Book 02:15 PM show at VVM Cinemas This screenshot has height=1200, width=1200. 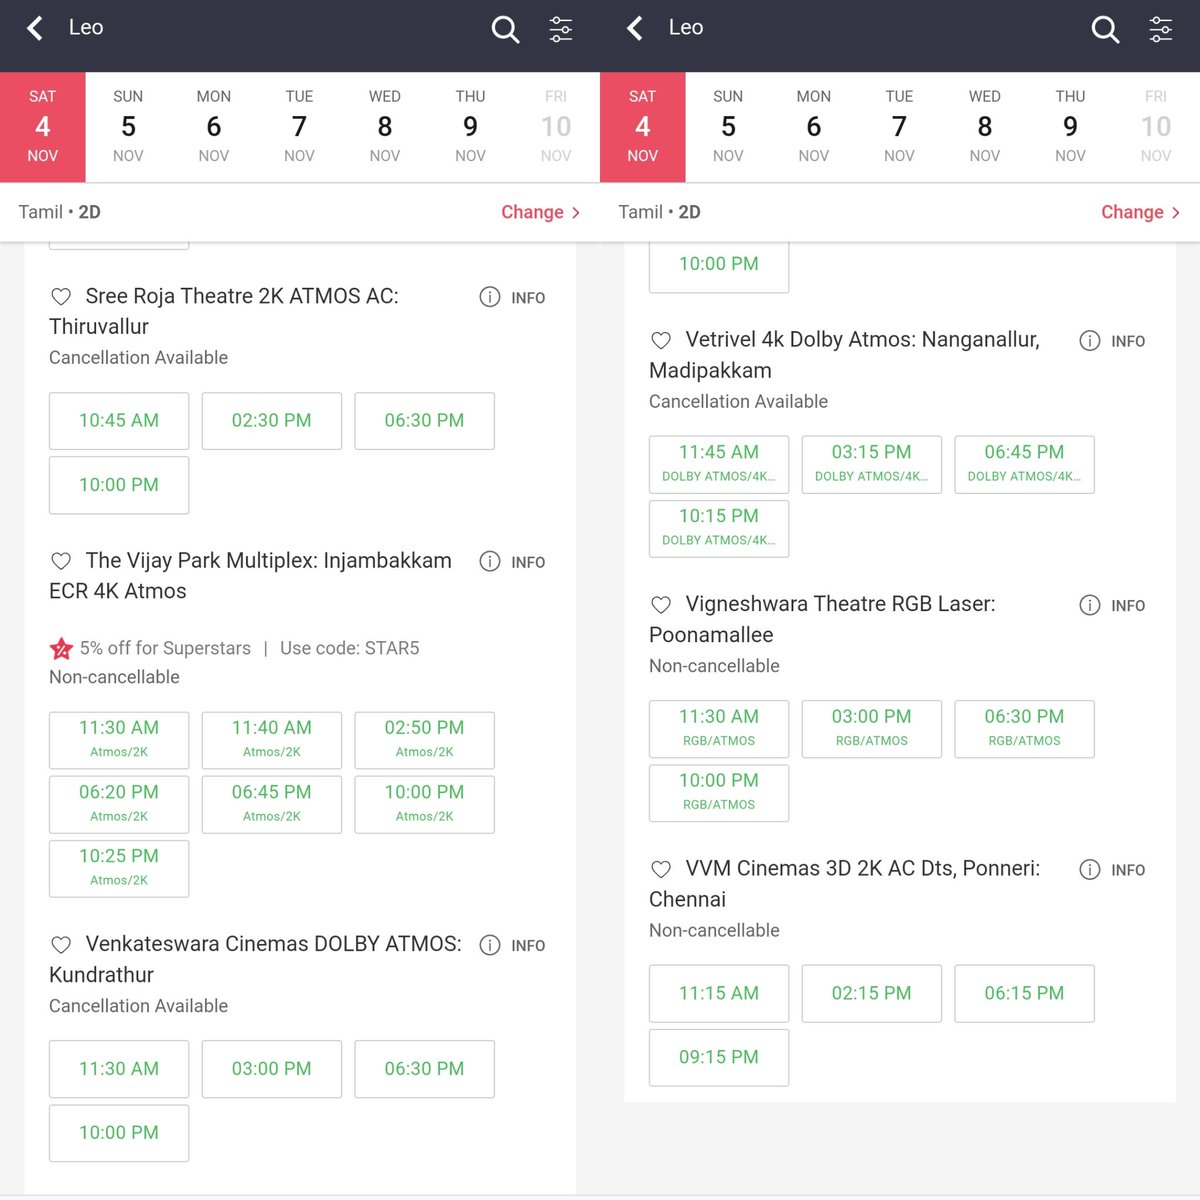pos(872,993)
